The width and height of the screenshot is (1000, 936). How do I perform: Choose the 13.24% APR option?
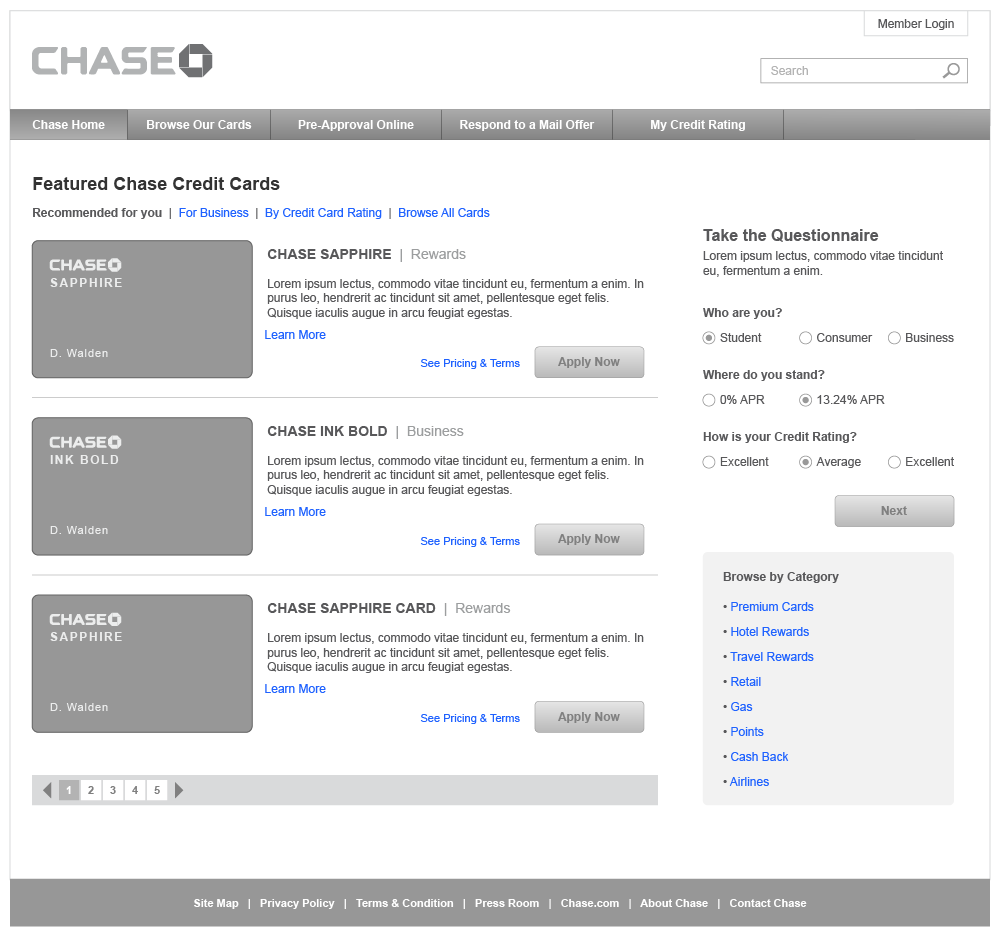click(805, 400)
